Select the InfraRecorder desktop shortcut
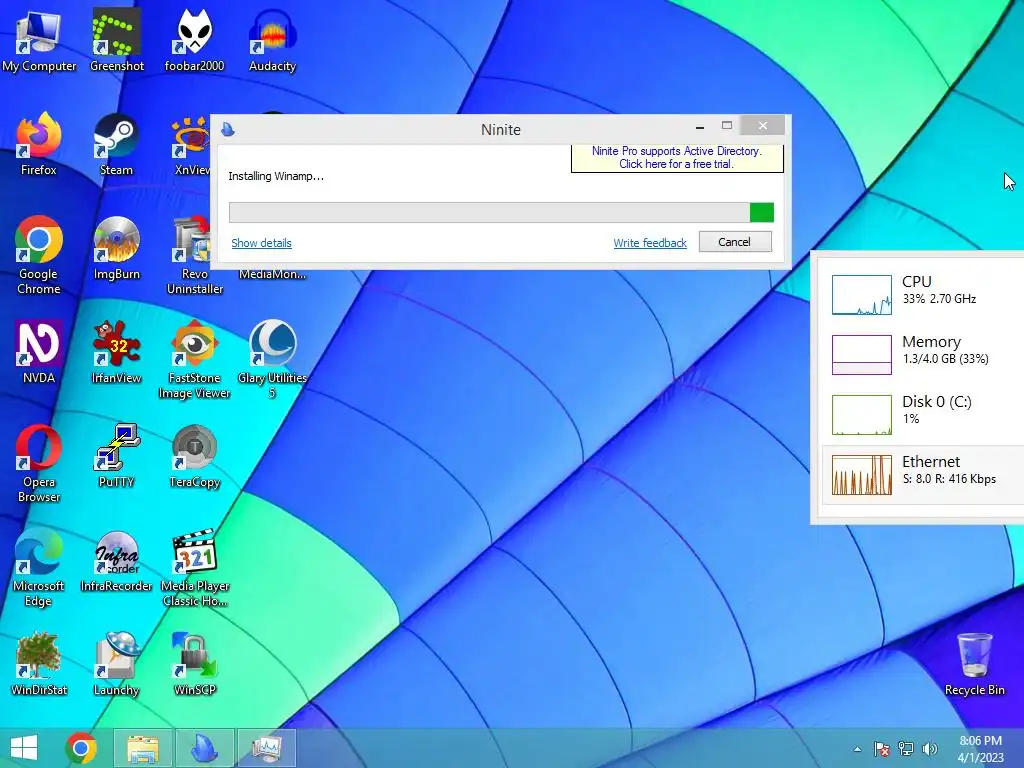The height and width of the screenshot is (768, 1024). pos(116,560)
